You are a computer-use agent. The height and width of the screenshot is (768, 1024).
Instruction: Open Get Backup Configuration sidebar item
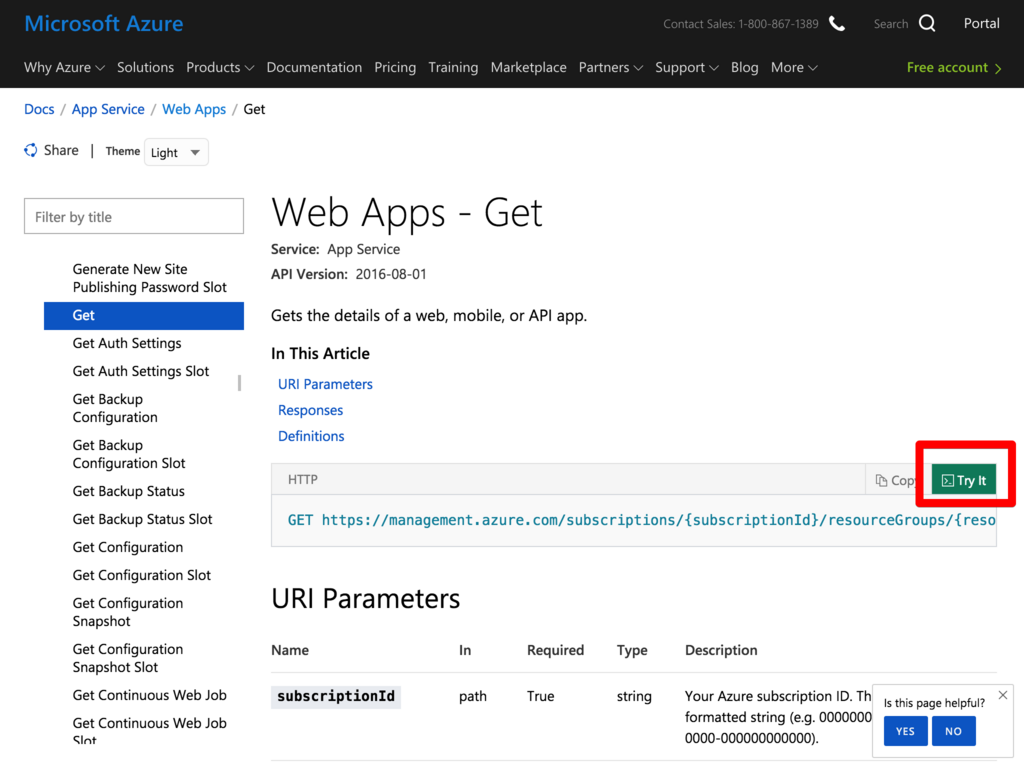point(115,408)
